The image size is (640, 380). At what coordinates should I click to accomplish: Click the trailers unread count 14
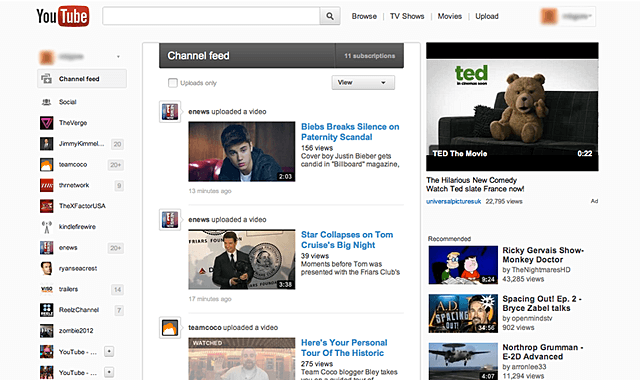tap(117, 290)
